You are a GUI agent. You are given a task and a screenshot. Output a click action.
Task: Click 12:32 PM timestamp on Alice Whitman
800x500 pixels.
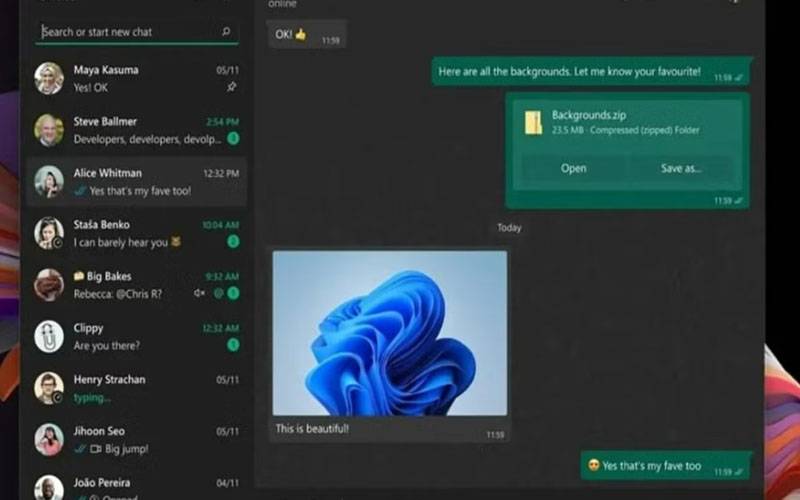[221, 173]
